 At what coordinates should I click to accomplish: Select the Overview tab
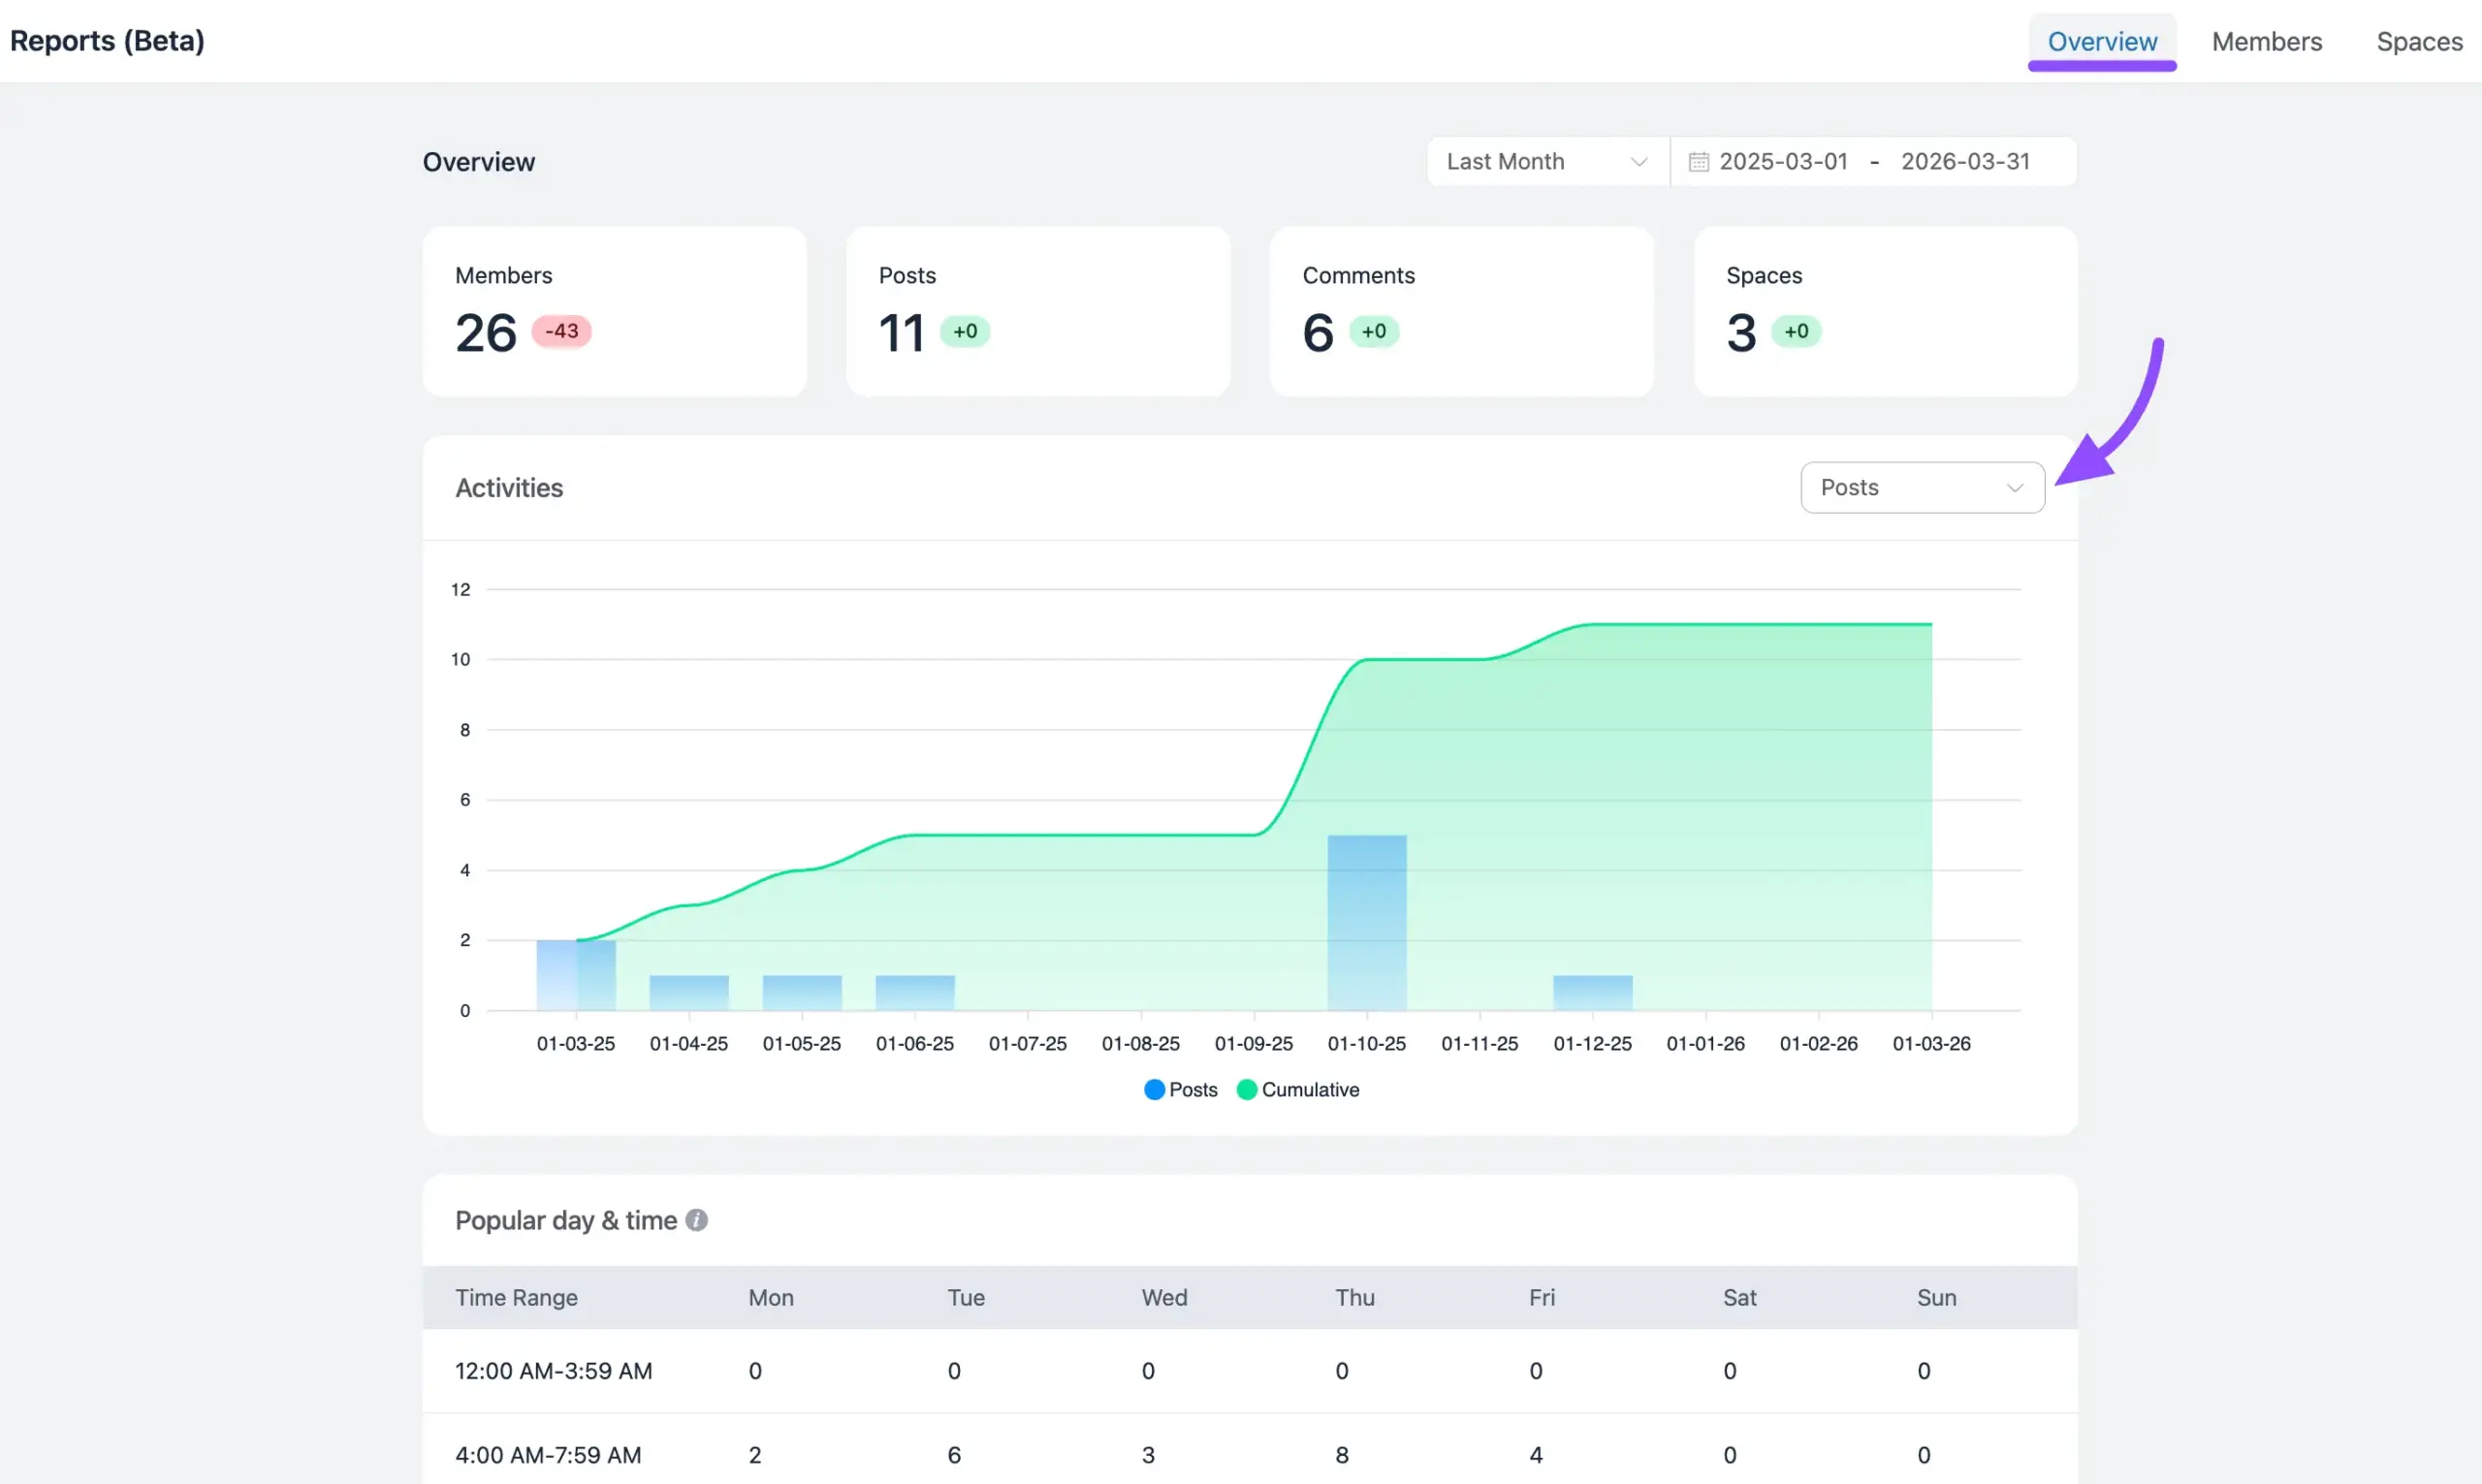[2101, 42]
